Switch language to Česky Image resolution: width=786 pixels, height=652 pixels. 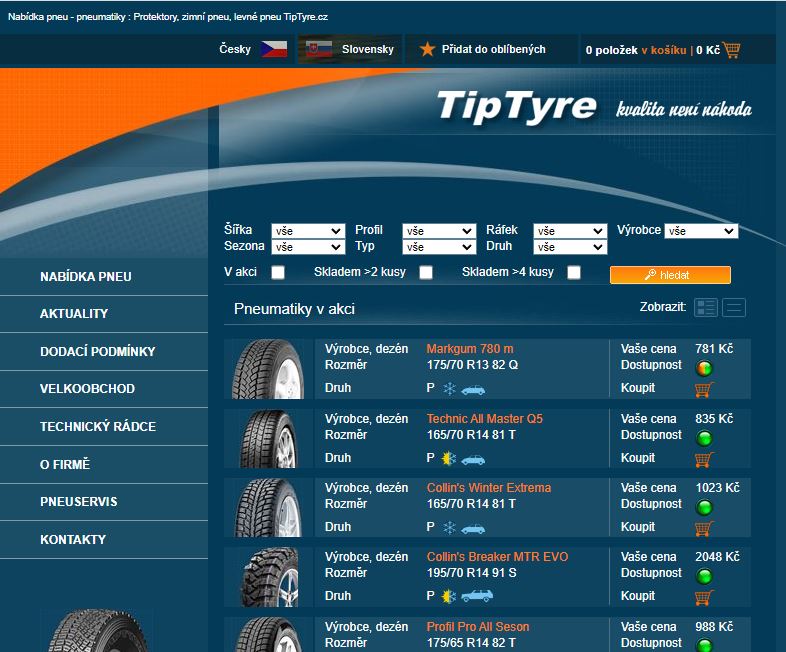[235, 49]
